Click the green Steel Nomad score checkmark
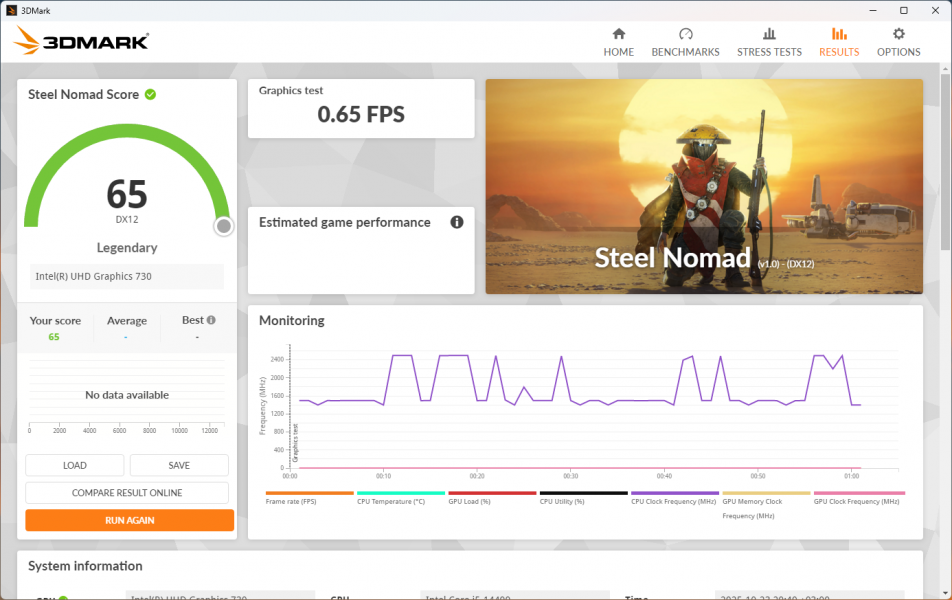952x600 pixels. click(x=150, y=94)
